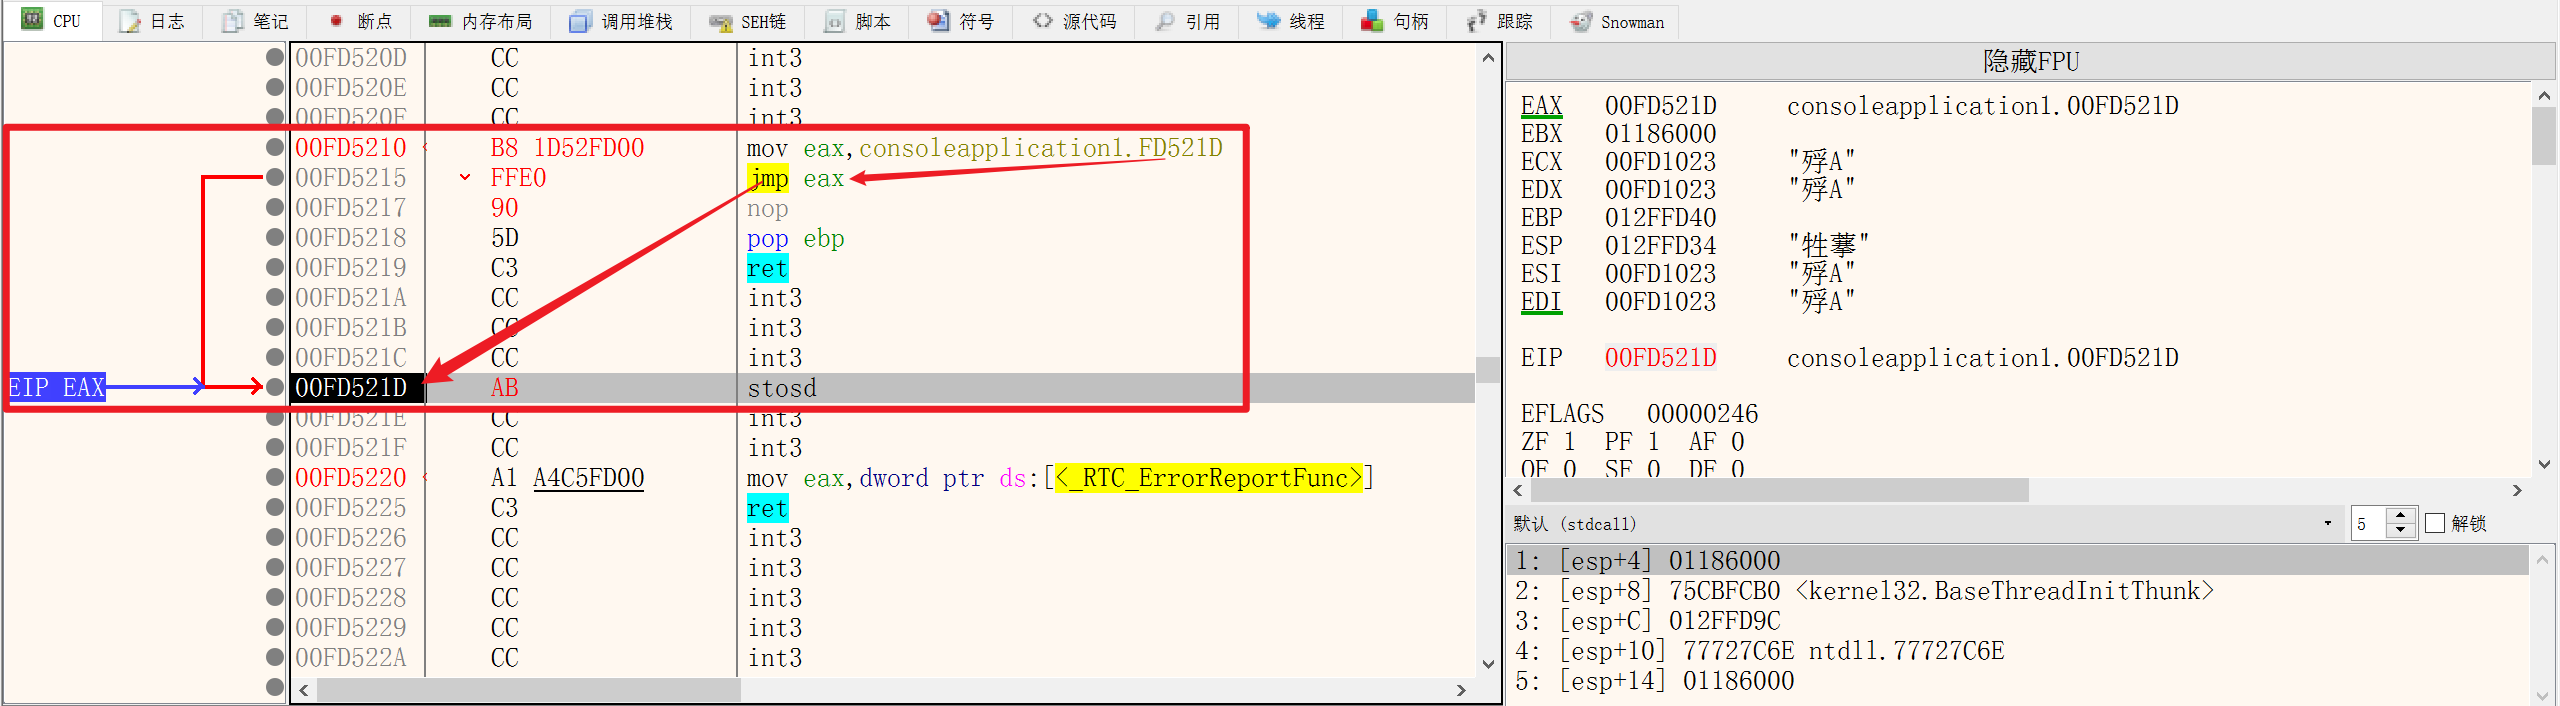The width and height of the screenshot is (2560, 706).
Task: Toggle breakpoint dot at address 00FD5210
Action: tap(275, 148)
